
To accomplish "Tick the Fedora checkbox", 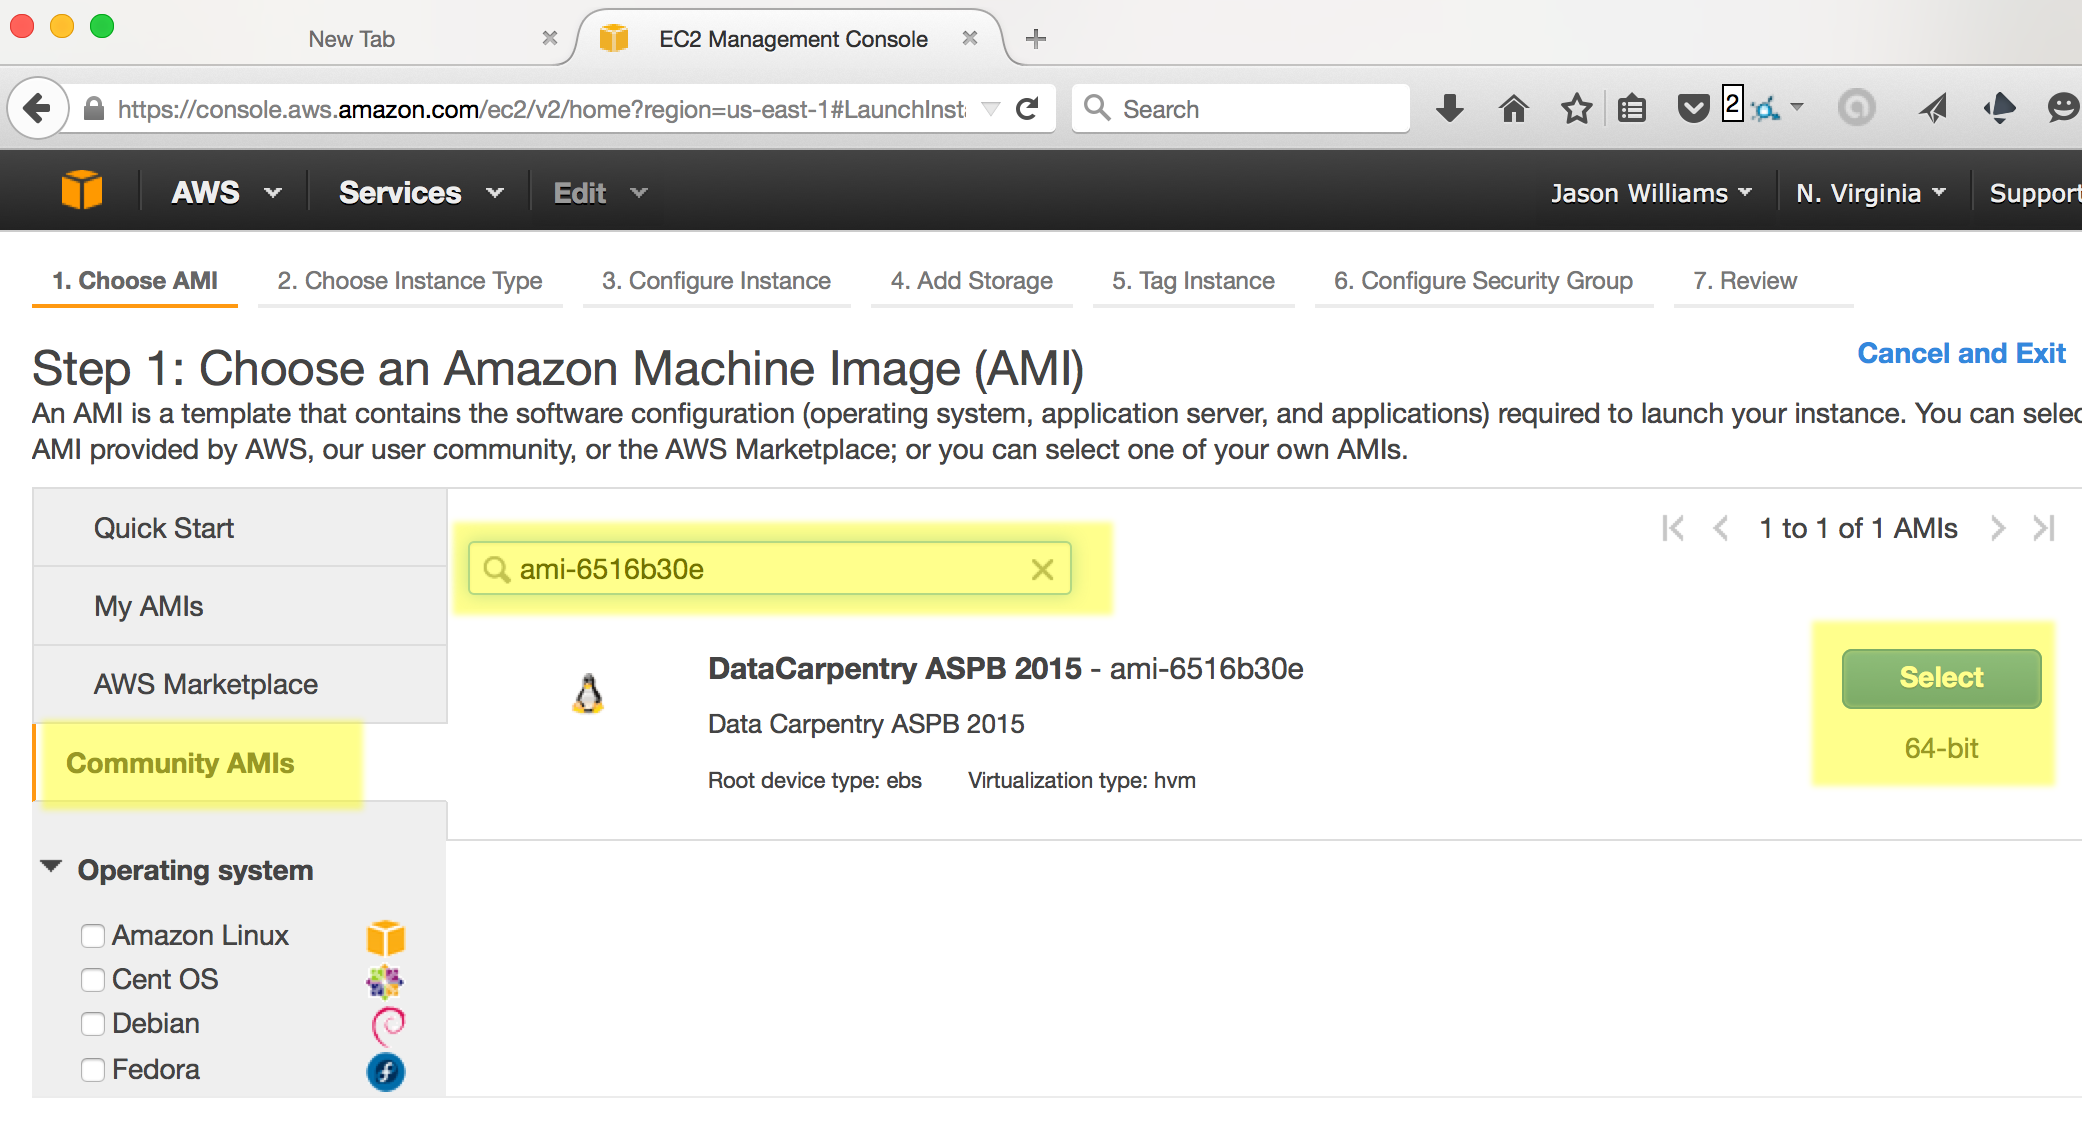I will tap(93, 1069).
